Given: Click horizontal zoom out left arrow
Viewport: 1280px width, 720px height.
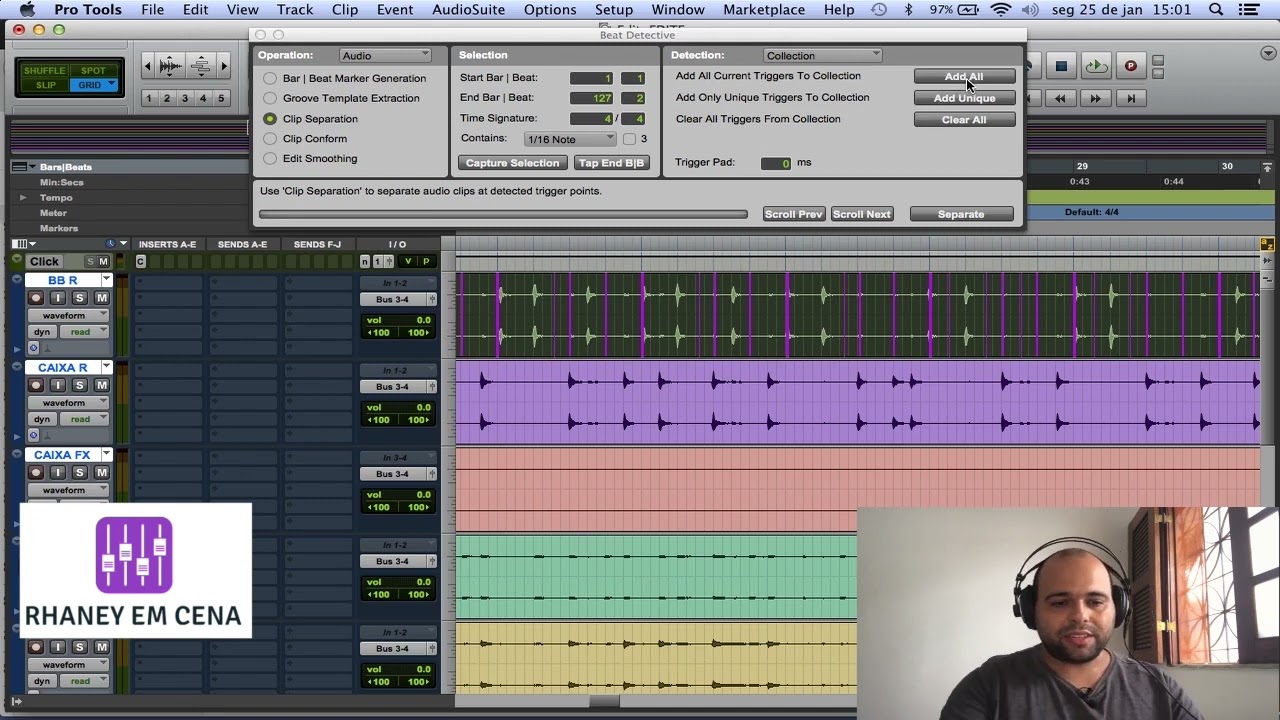Looking at the screenshot, I should coord(148,67).
